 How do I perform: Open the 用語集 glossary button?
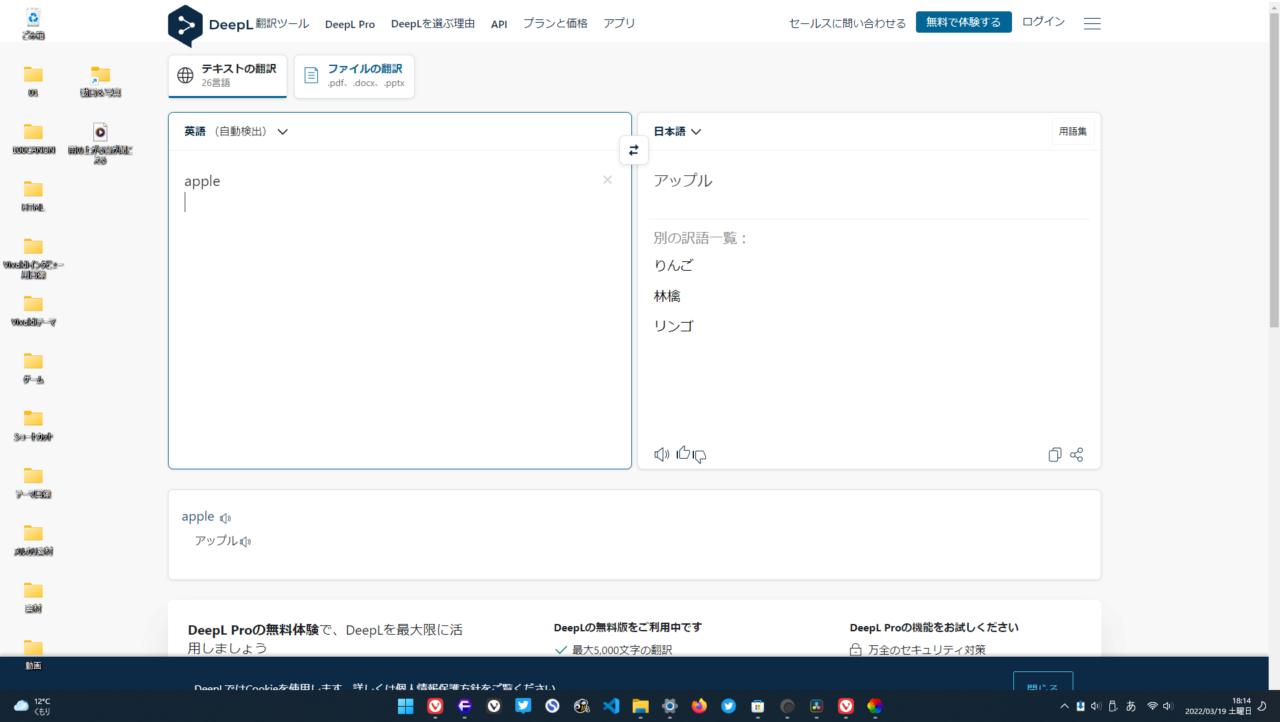(1073, 131)
